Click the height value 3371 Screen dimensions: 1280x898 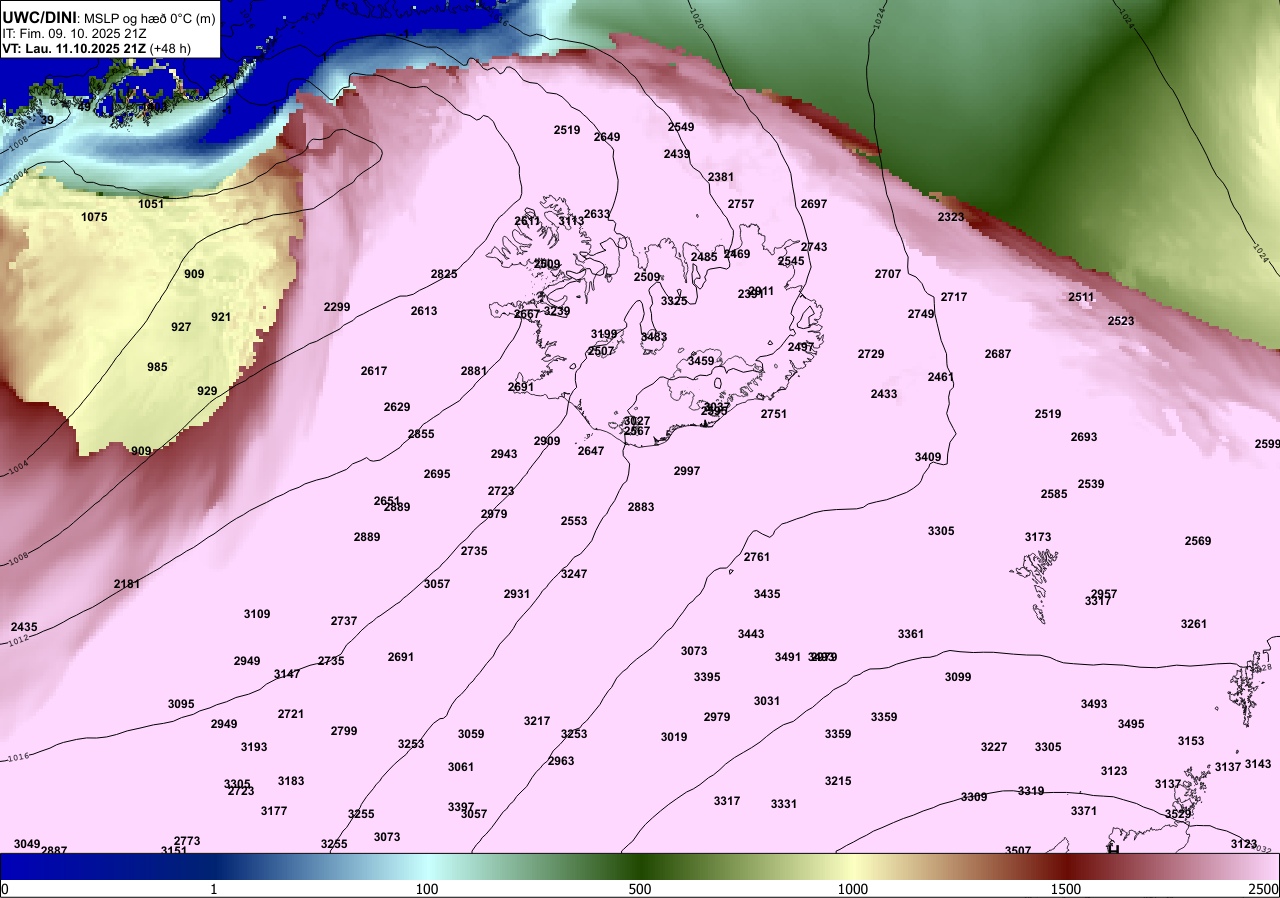click(1084, 811)
